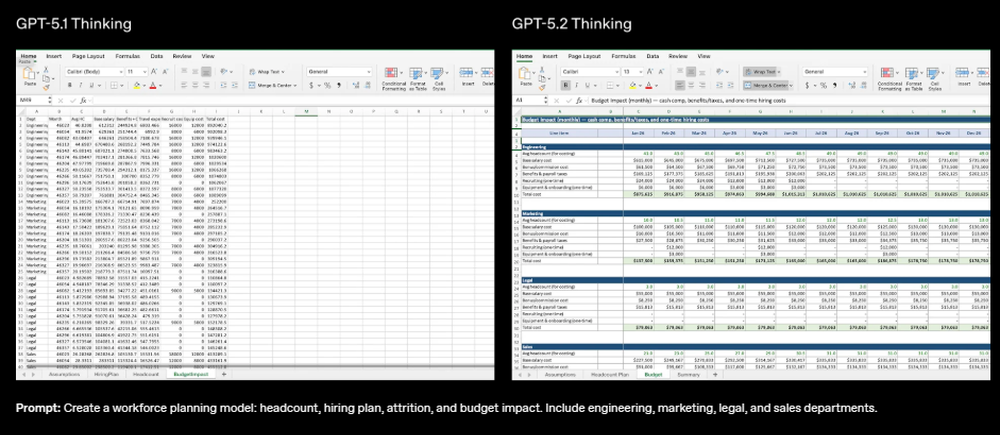
Task: Select column M header in GPT-5.1 window
Action: click(x=306, y=112)
